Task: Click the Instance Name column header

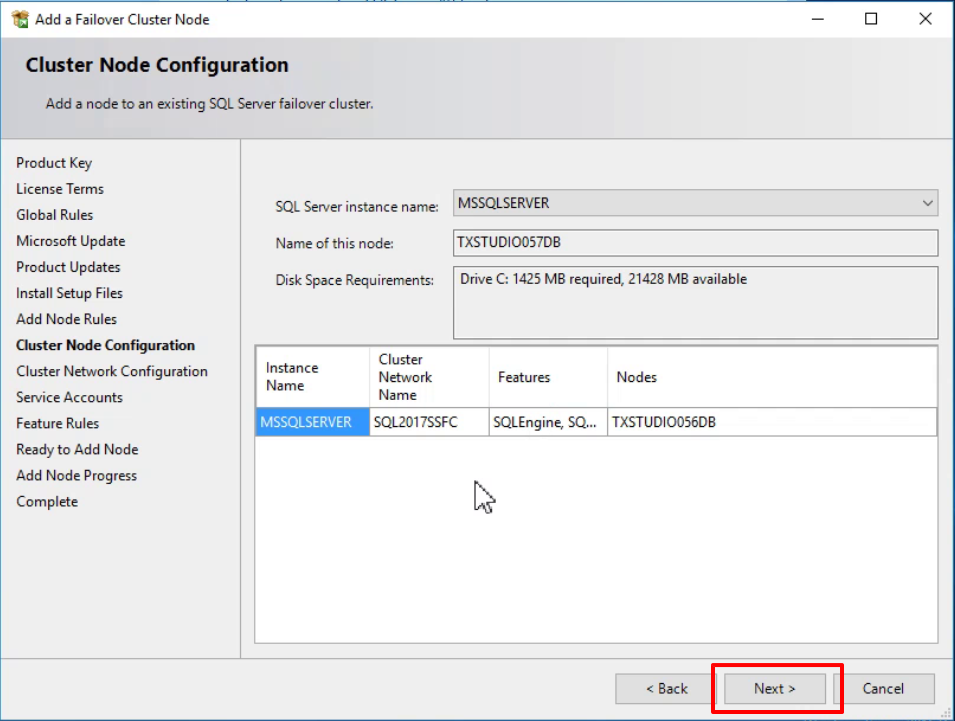Action: (x=312, y=377)
